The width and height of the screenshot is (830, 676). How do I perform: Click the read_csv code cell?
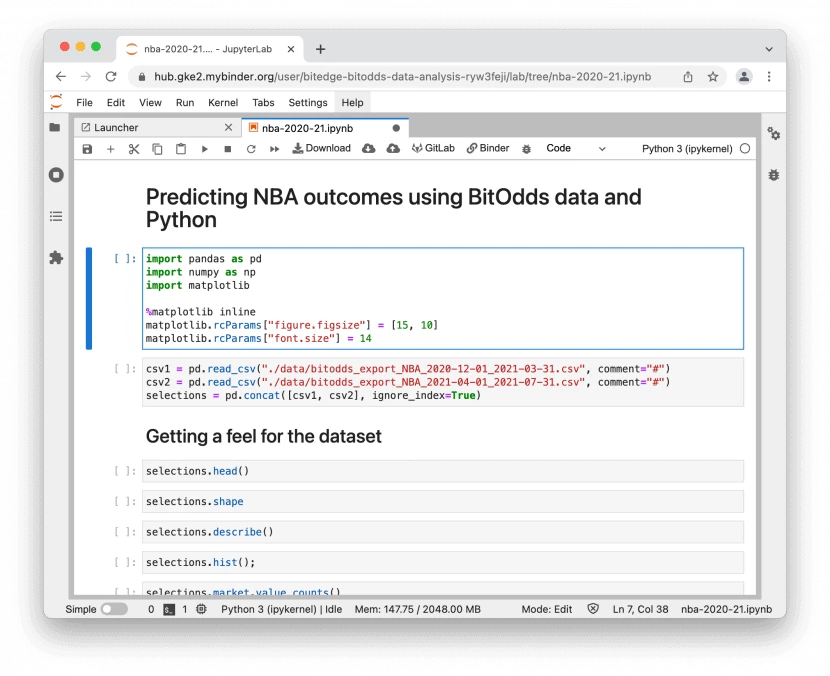(443, 382)
